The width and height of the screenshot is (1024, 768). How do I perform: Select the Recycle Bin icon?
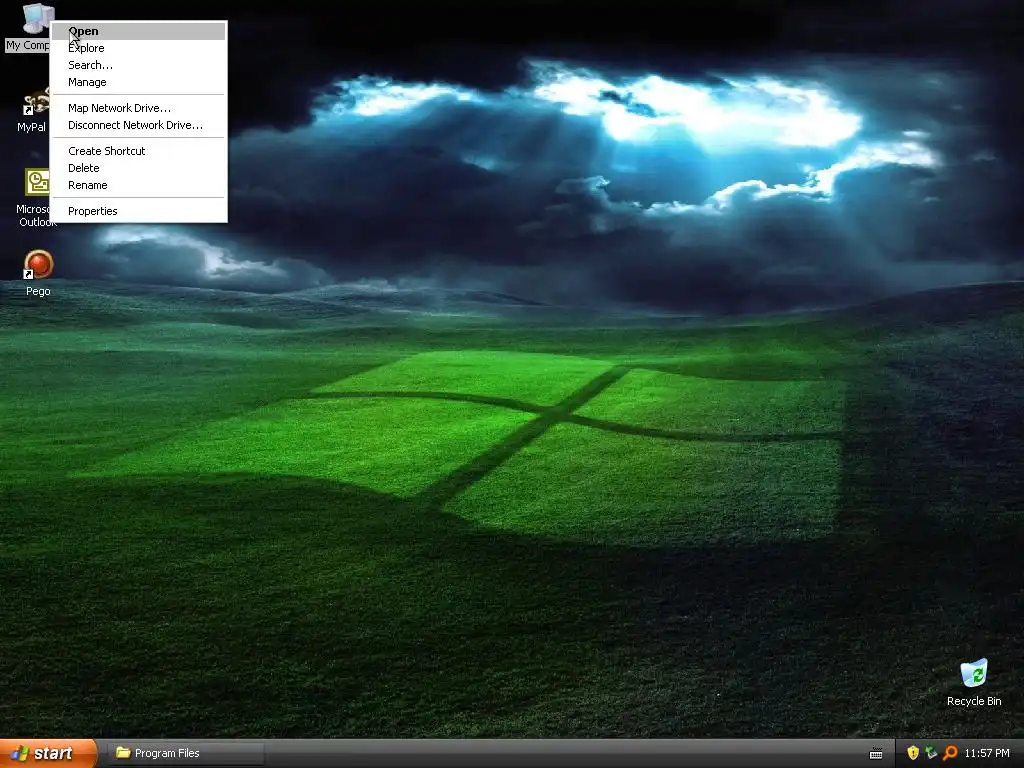tap(974, 682)
